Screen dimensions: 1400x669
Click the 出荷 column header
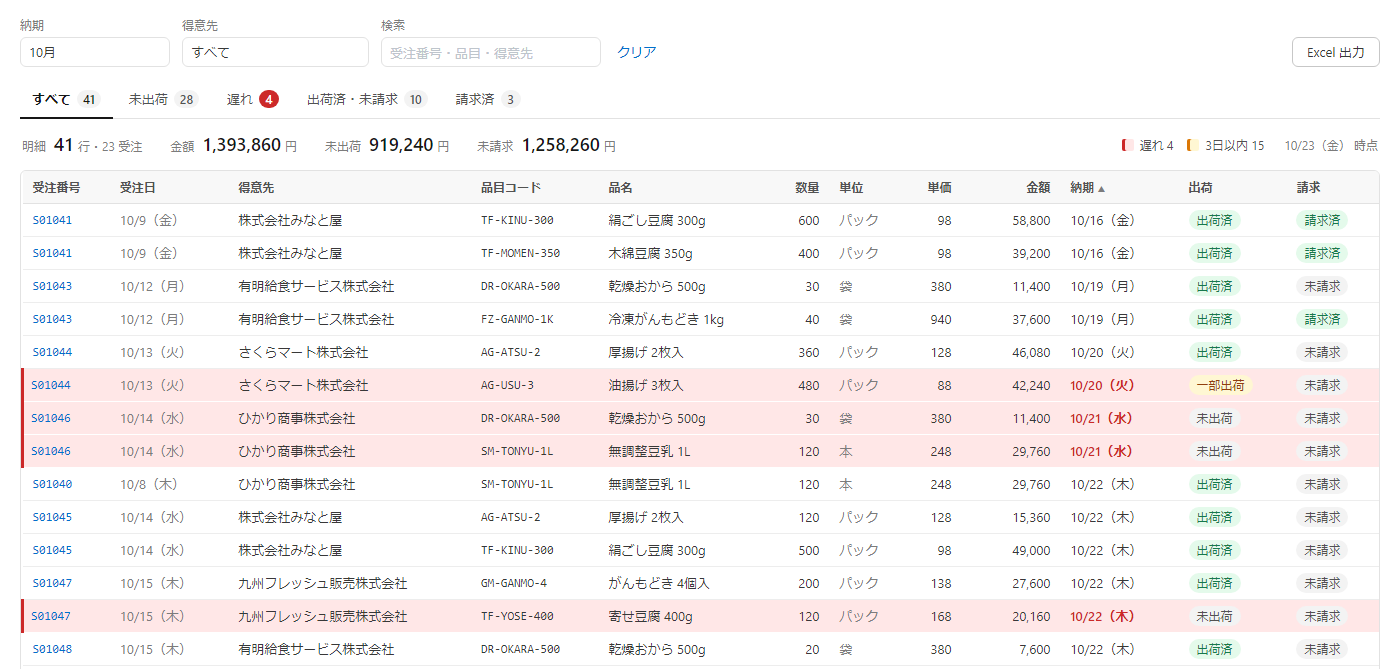point(1200,187)
